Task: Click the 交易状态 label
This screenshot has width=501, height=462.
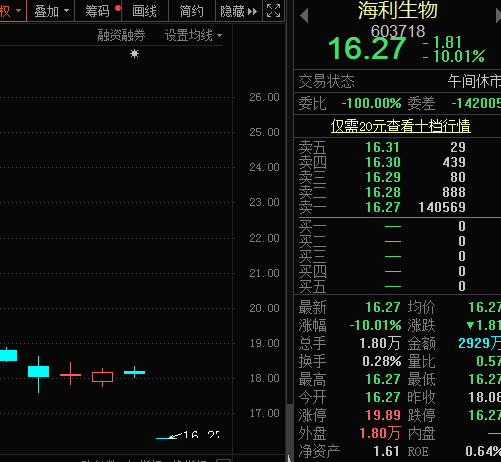Action: pyautogui.click(x=326, y=81)
